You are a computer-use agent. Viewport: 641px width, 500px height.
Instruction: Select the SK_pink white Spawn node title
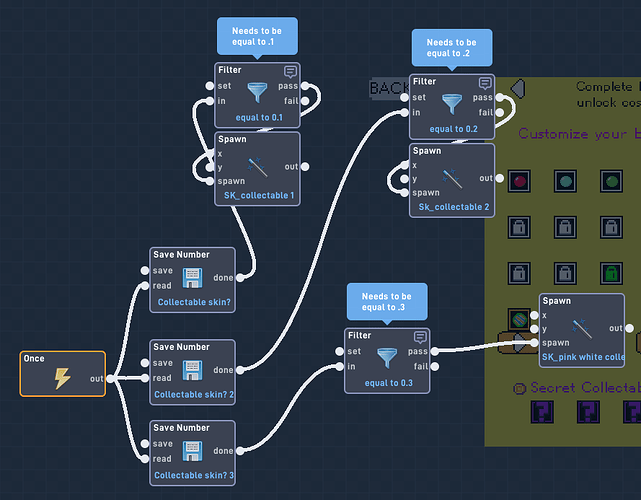point(556,301)
